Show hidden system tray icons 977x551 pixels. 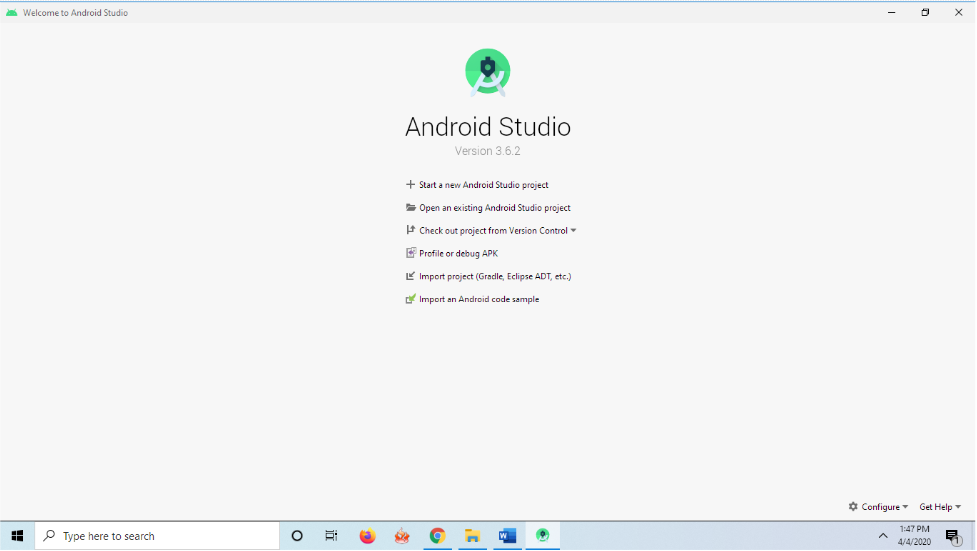(883, 536)
